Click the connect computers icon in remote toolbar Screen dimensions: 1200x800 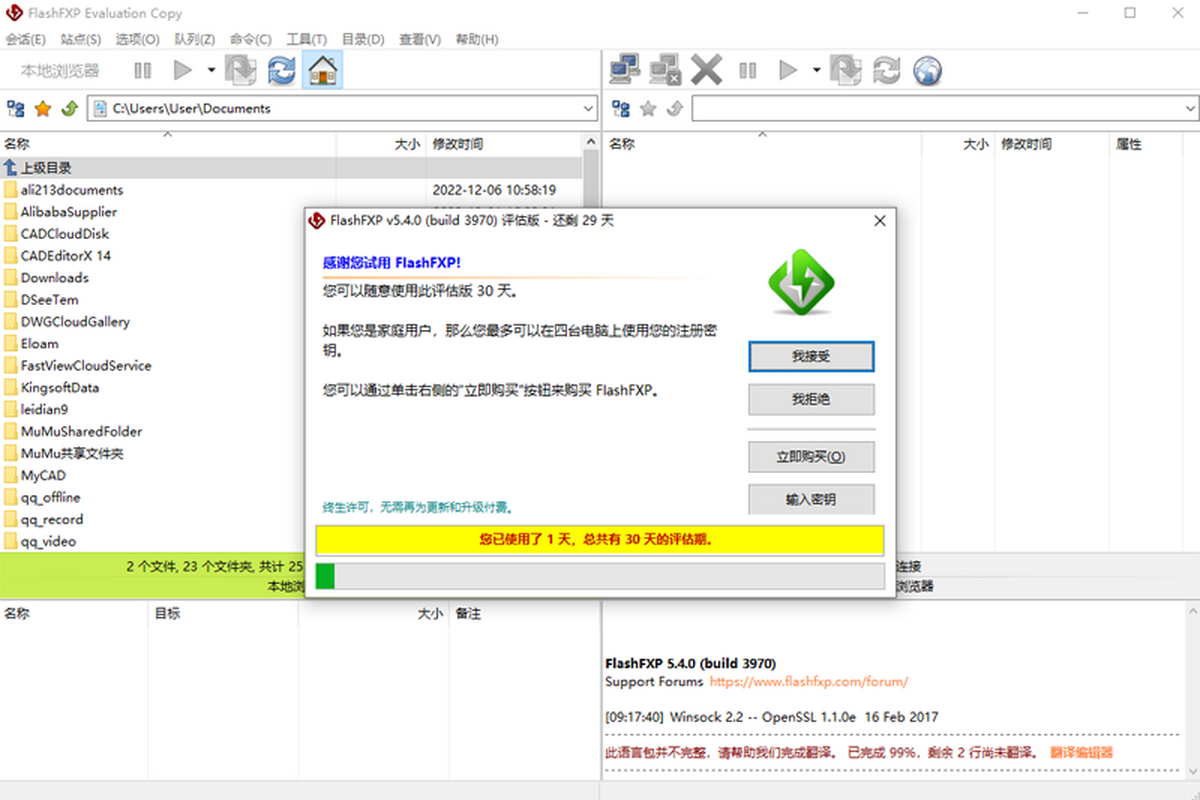[625, 70]
